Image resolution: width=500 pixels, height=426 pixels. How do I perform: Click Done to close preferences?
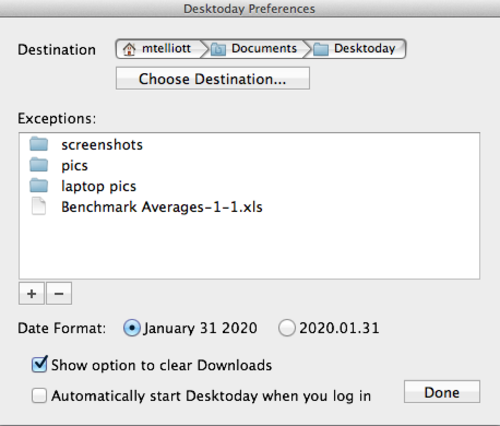point(442,392)
